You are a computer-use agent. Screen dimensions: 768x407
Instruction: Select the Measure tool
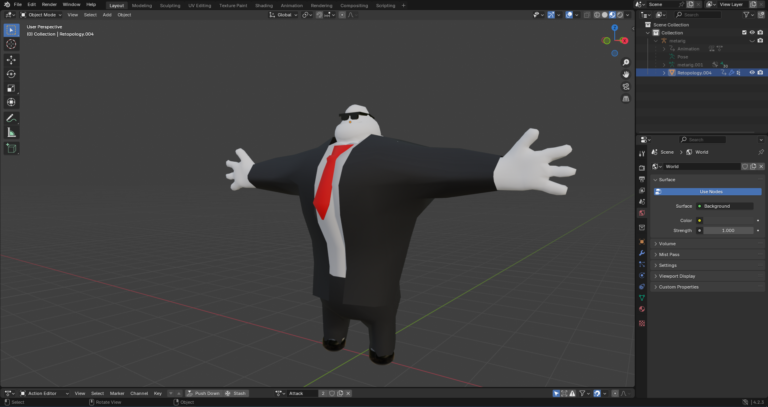click(11, 132)
